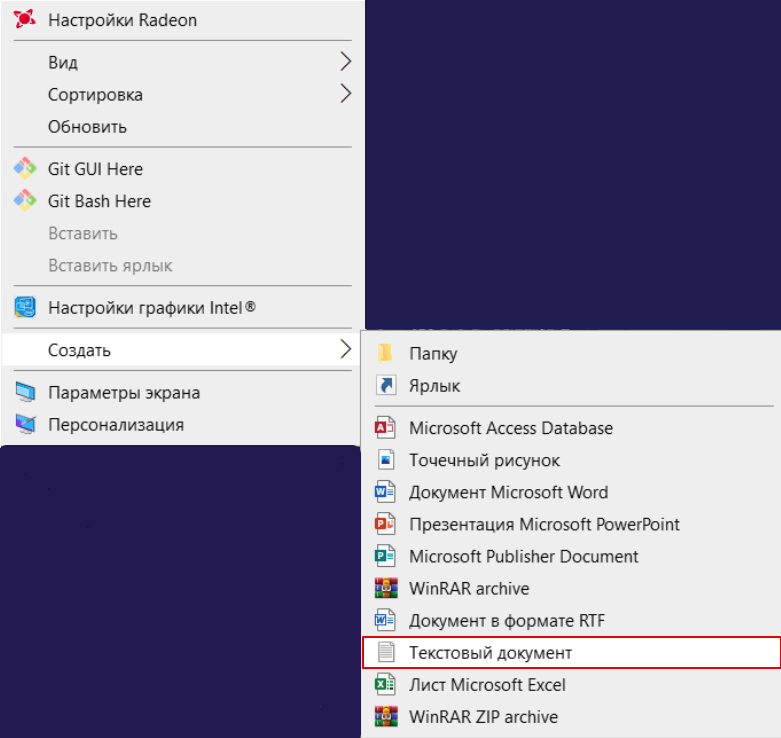This screenshot has height=738, width=781.
Task: Click the Word document icon
Action: (x=386, y=492)
